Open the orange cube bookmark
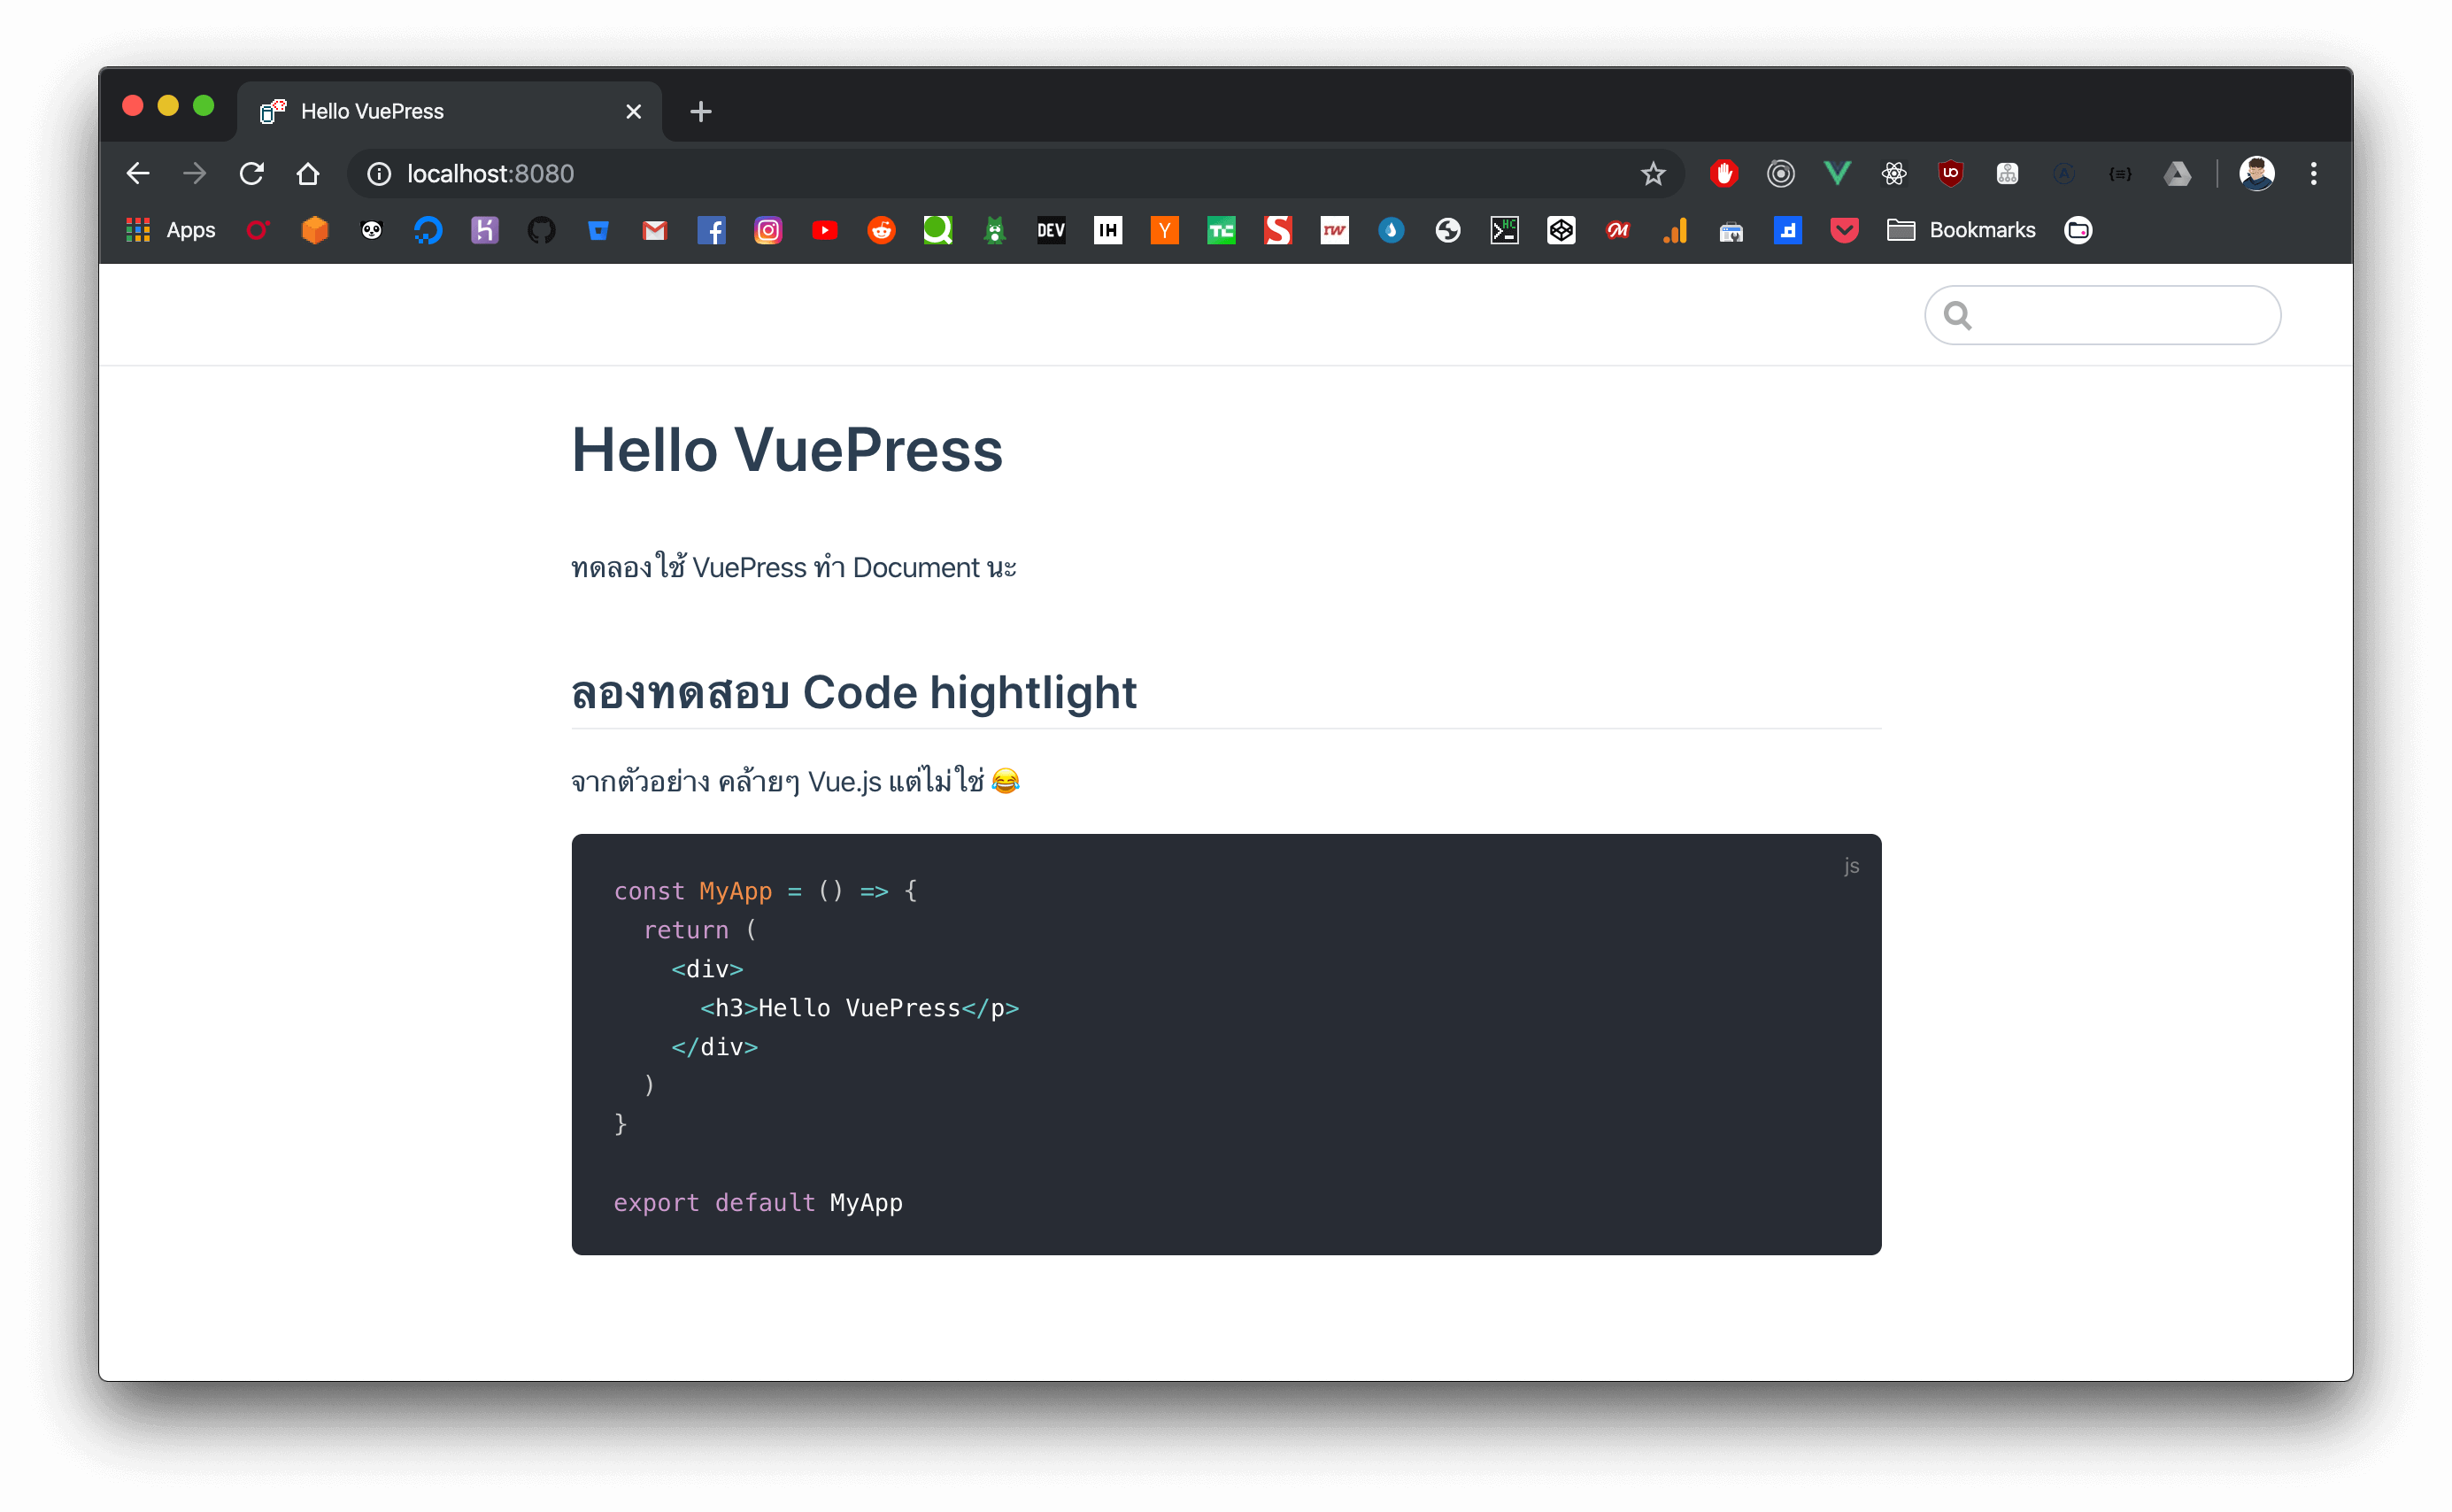Viewport: 2452px width, 1512px height. point(315,230)
